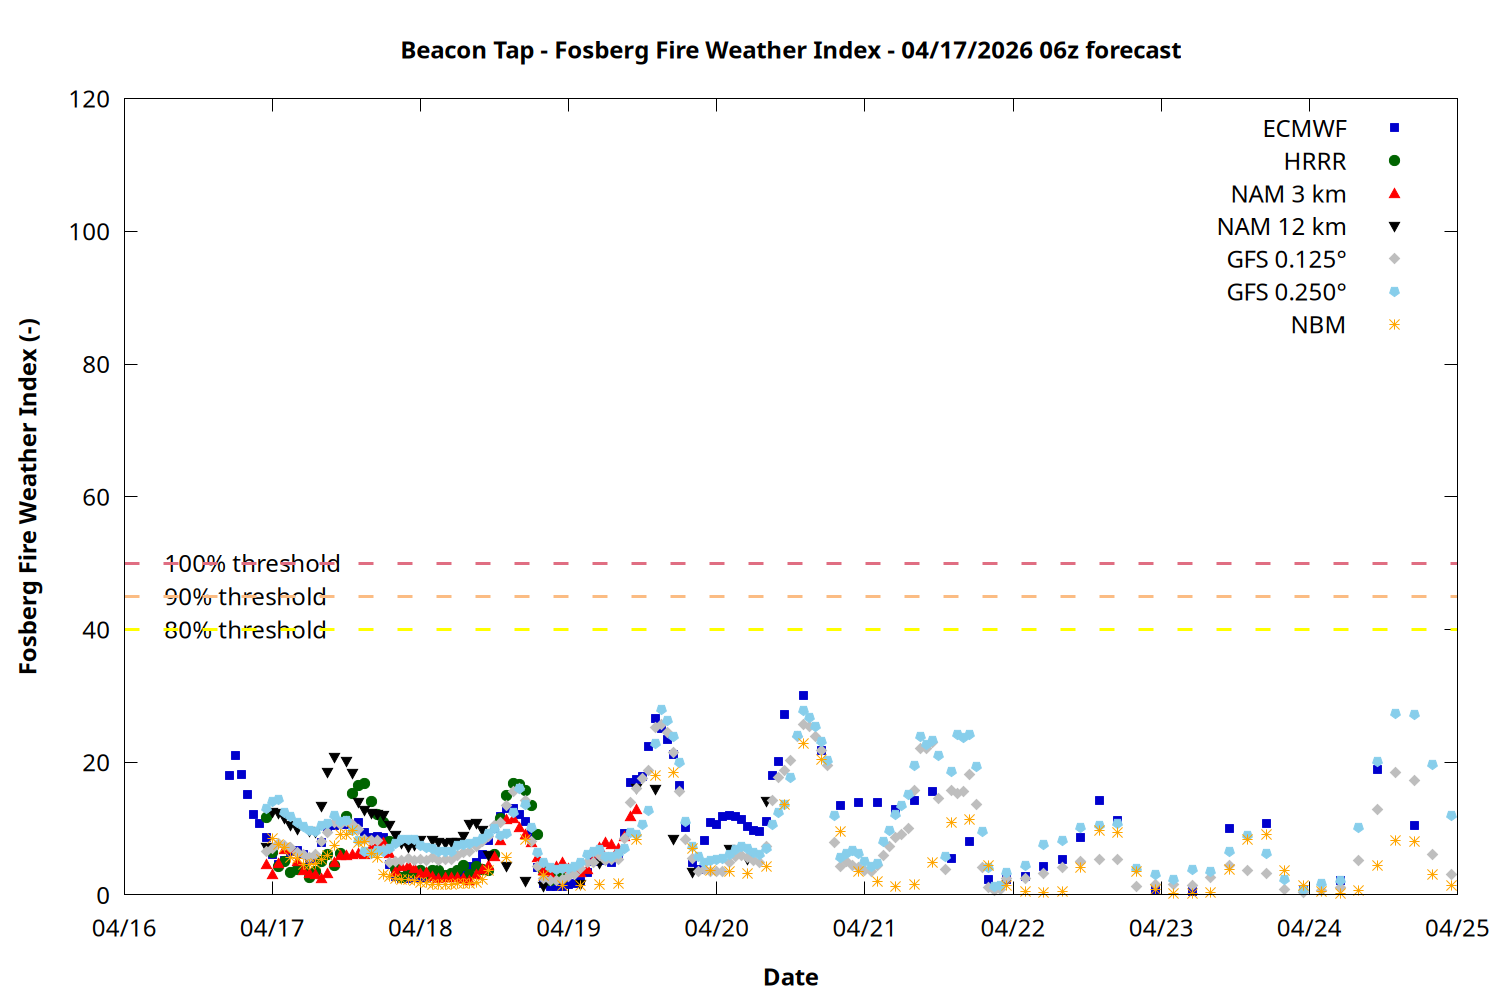The width and height of the screenshot is (1500, 1000).
Task: Click the Fosberg Fire Weather Index axis title
Action: click(28, 497)
